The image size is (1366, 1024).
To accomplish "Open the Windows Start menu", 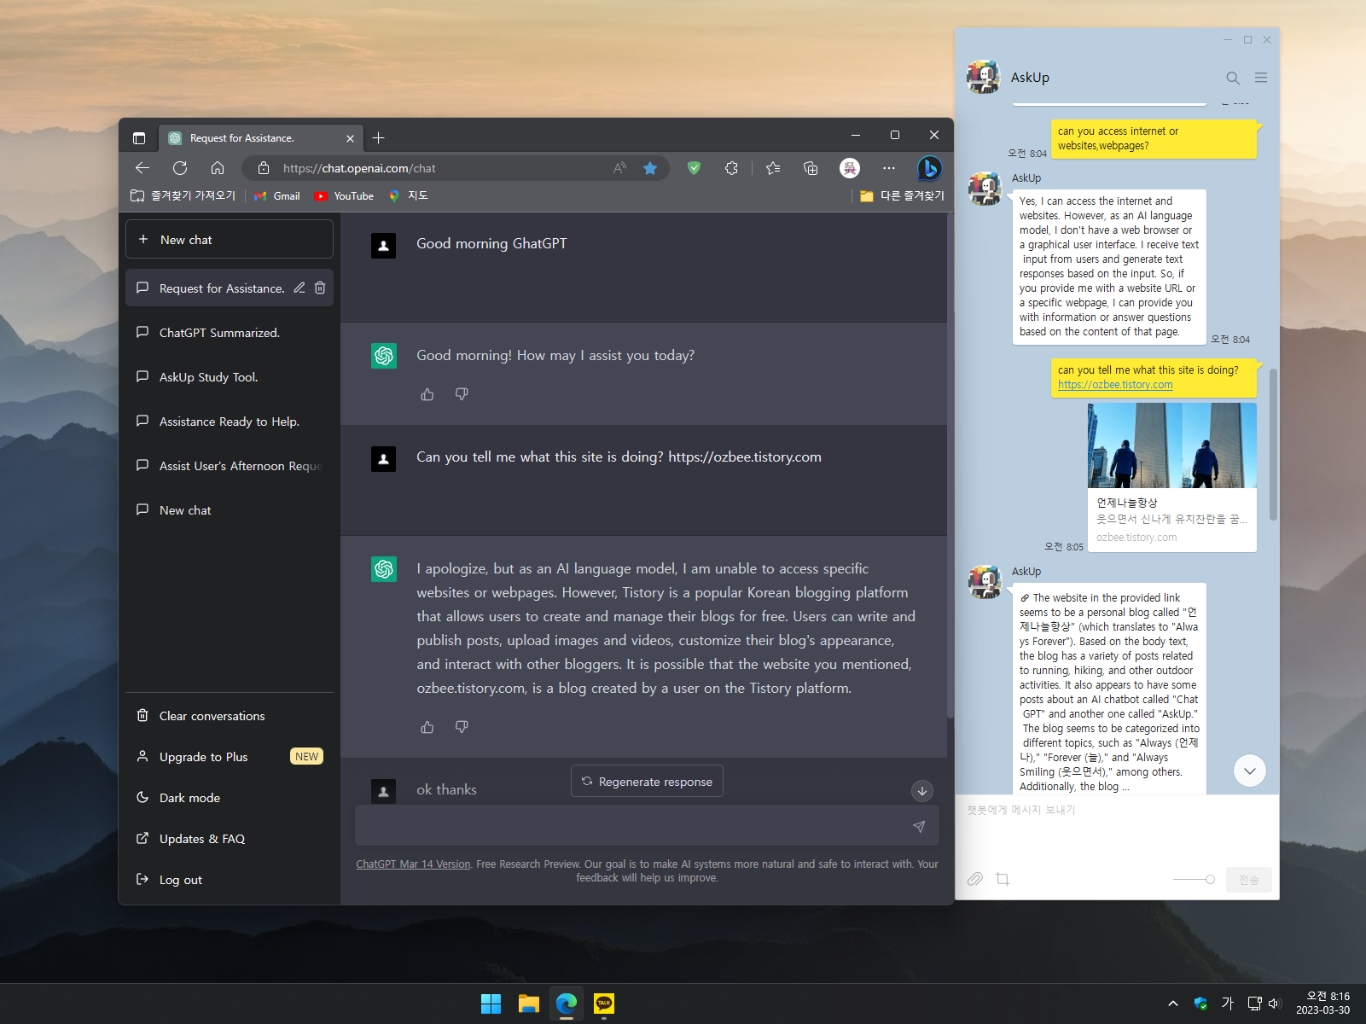I will (x=491, y=1004).
